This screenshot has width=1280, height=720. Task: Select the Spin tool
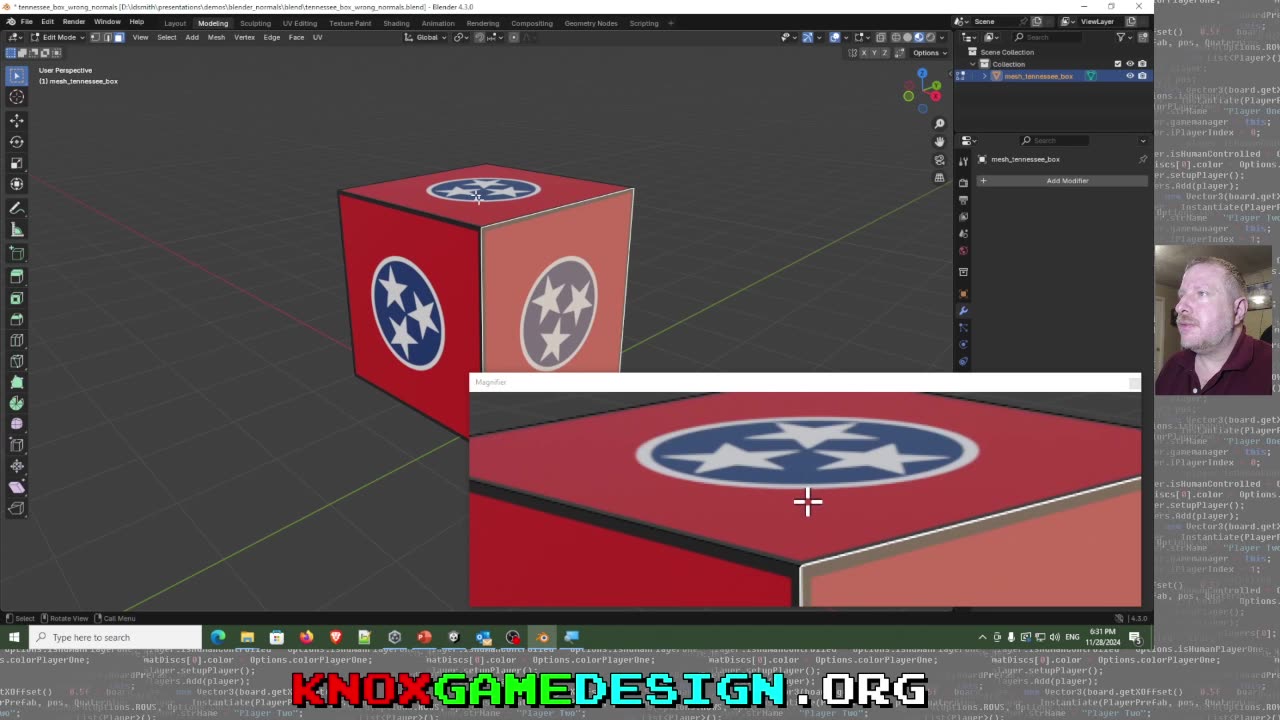pos(17,403)
